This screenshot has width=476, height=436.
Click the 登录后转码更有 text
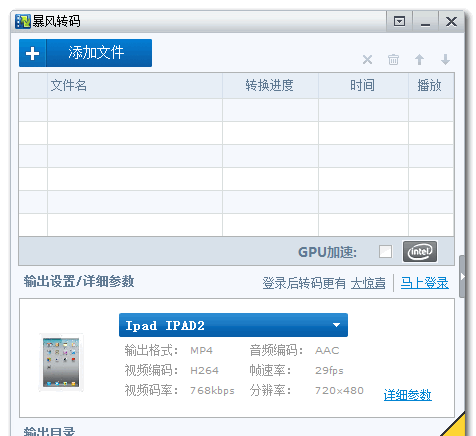click(x=304, y=283)
